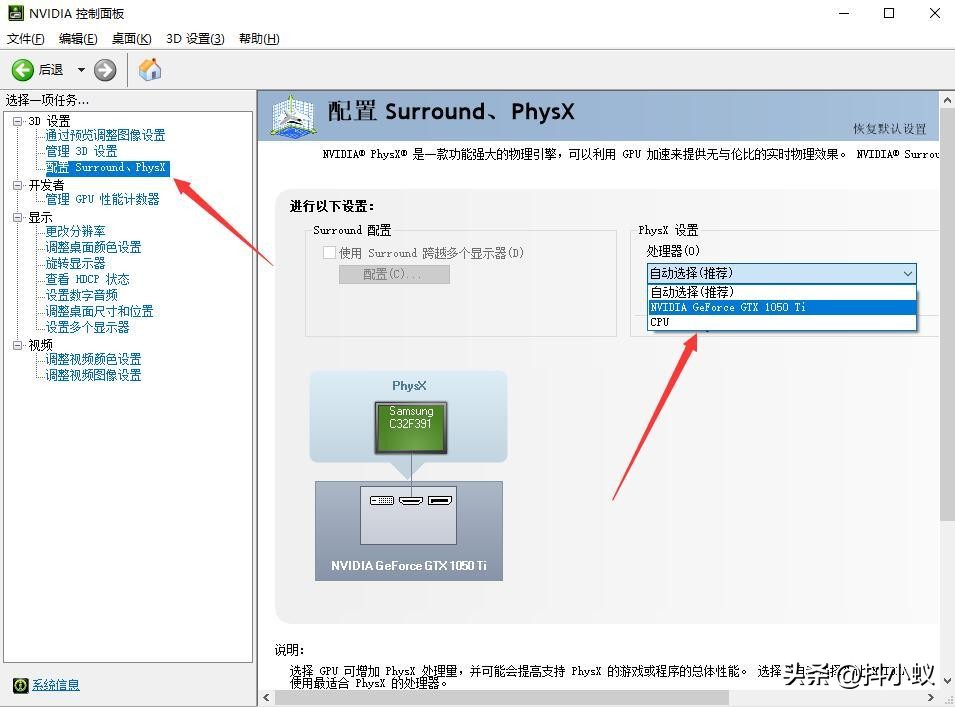Click the gray forward navigation arrow icon
955x707 pixels.
[104, 69]
